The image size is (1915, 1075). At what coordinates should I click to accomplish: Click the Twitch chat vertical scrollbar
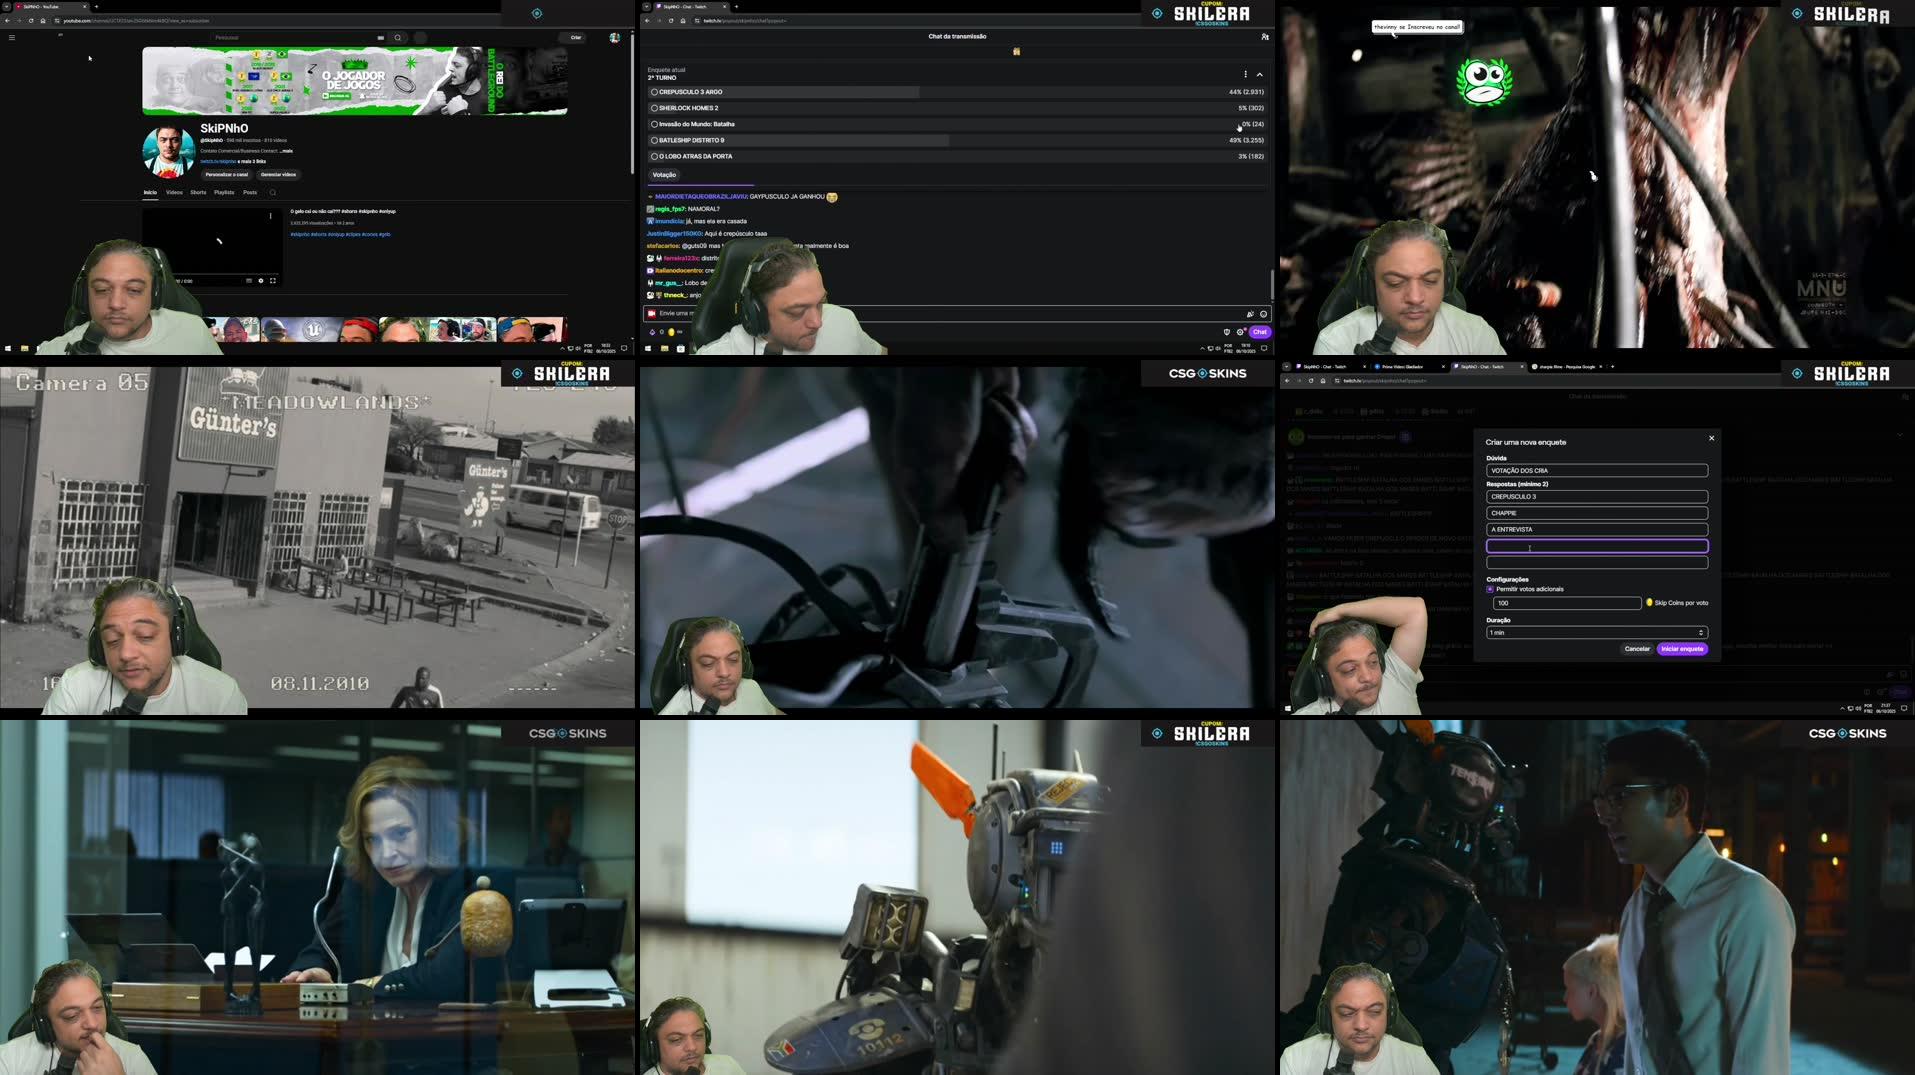[1271, 285]
